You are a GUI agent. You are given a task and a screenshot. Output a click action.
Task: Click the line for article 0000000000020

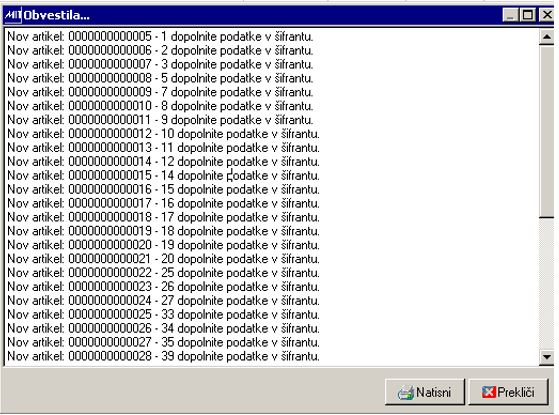[163, 245]
